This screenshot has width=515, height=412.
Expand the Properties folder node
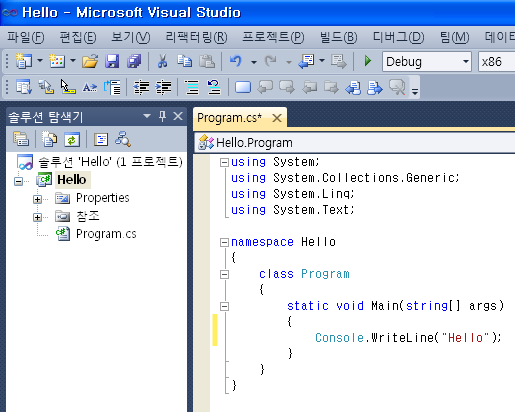click(x=37, y=199)
